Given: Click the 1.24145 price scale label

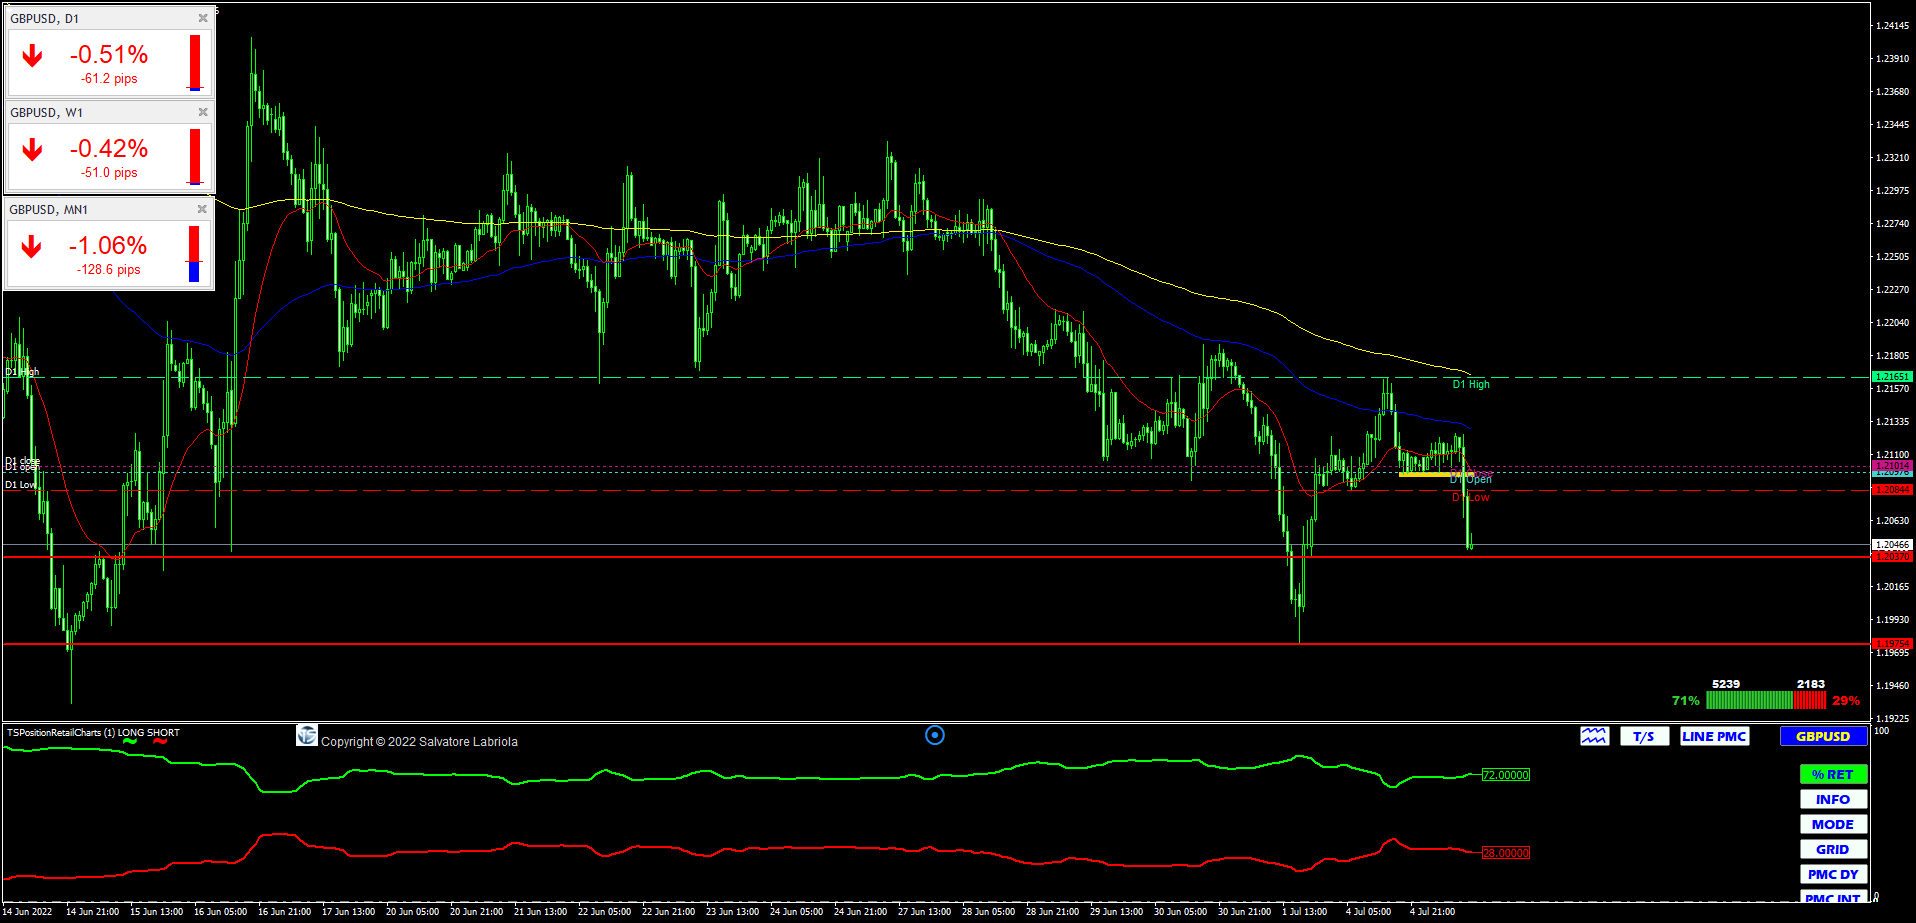Looking at the screenshot, I should [x=1893, y=26].
